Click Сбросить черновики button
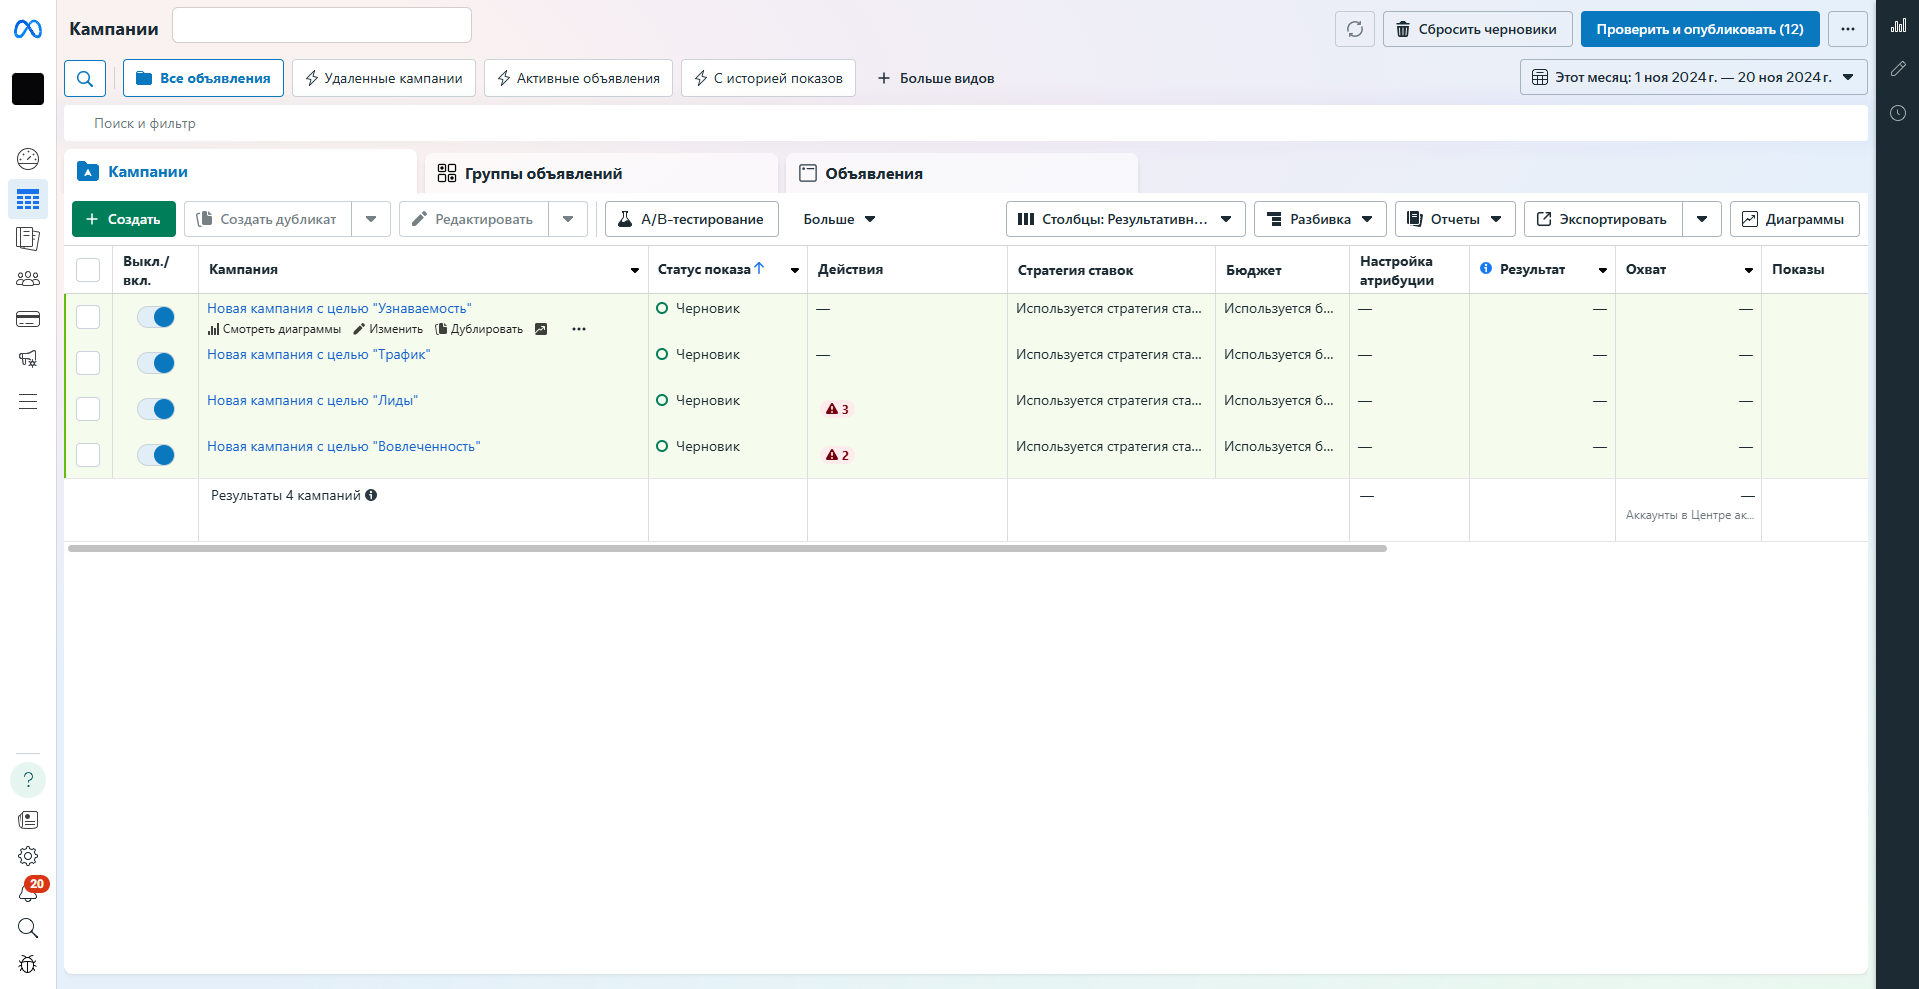This screenshot has height=989, width=1919. 1477,29
